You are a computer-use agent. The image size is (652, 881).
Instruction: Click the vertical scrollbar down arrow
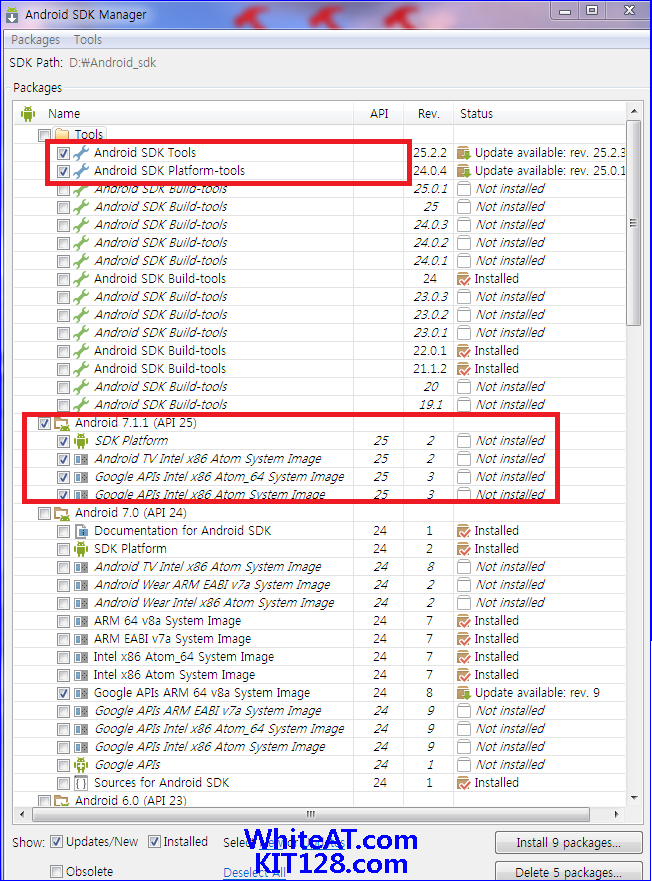[x=634, y=798]
